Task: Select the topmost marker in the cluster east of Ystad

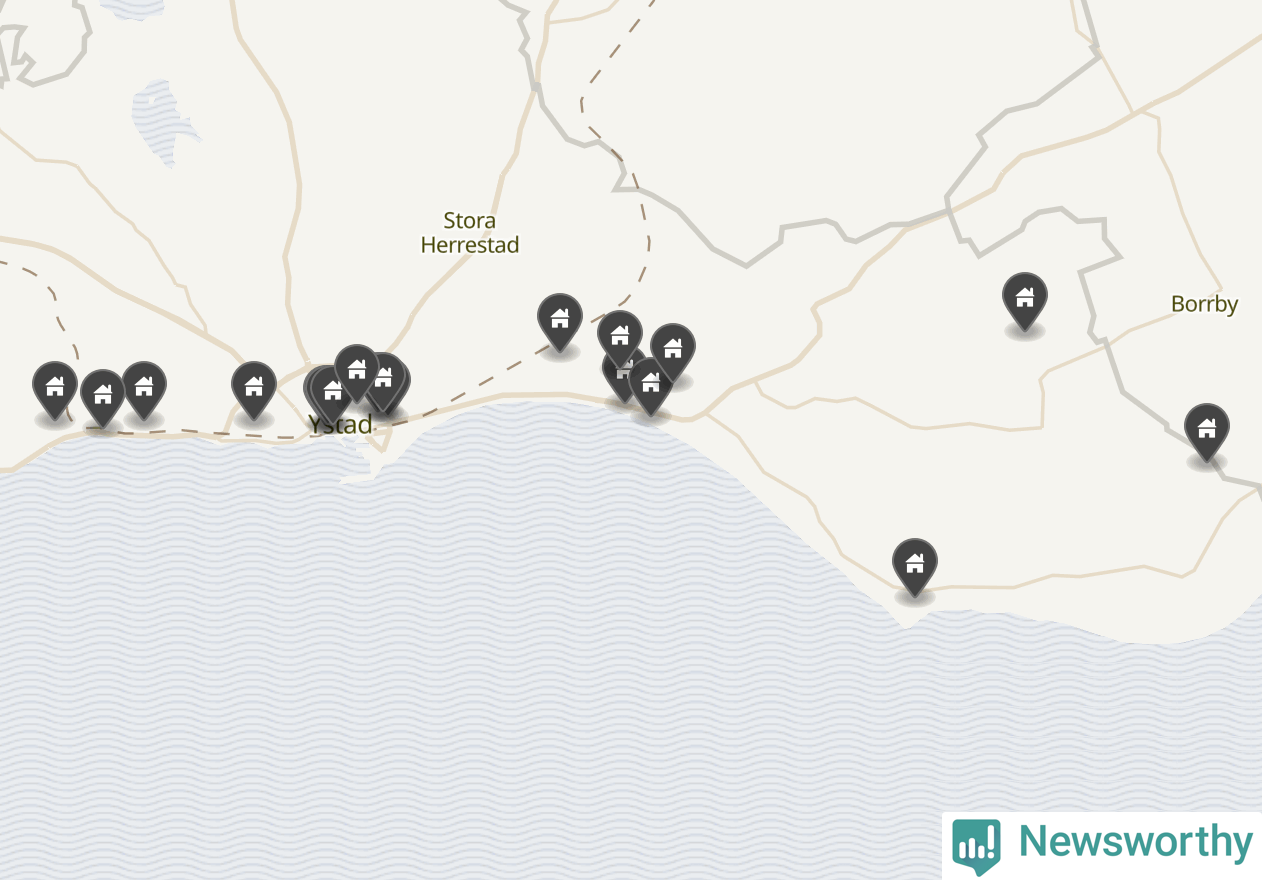Action: 620,335
